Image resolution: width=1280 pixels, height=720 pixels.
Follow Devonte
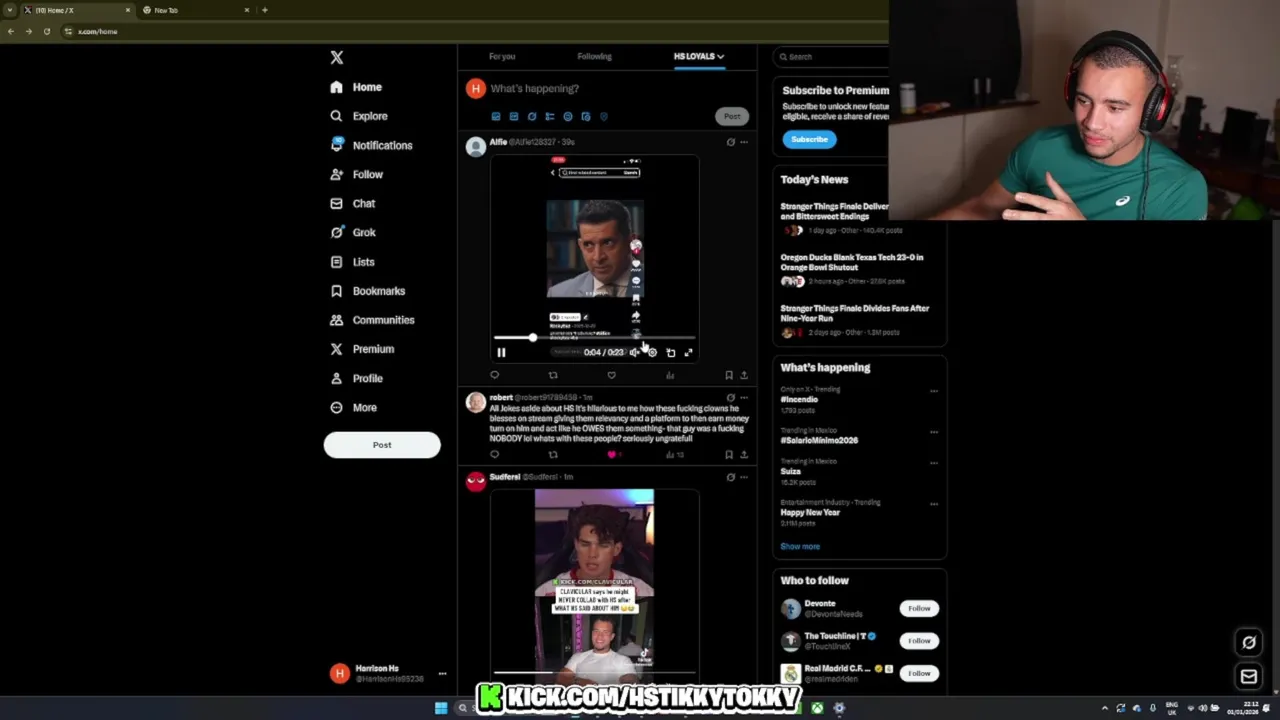tap(919, 608)
